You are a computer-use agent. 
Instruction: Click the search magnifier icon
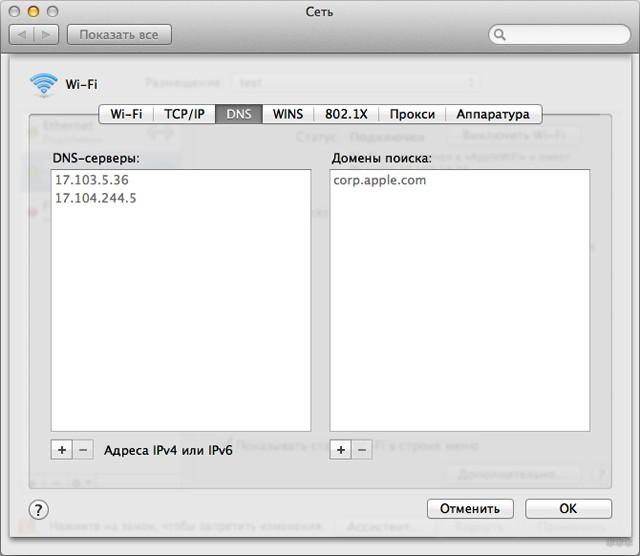500,35
